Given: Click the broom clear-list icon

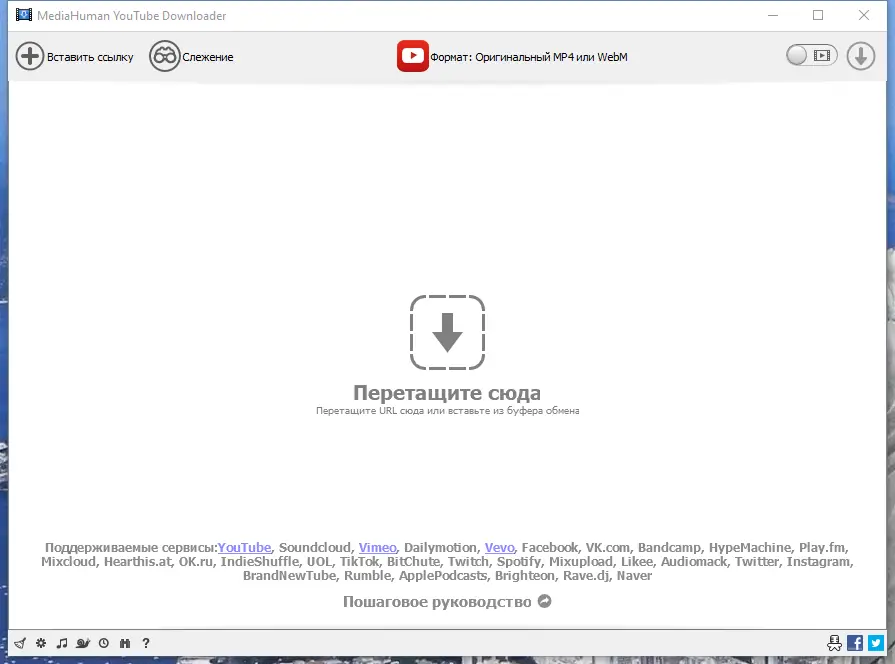Looking at the screenshot, I should coord(20,643).
